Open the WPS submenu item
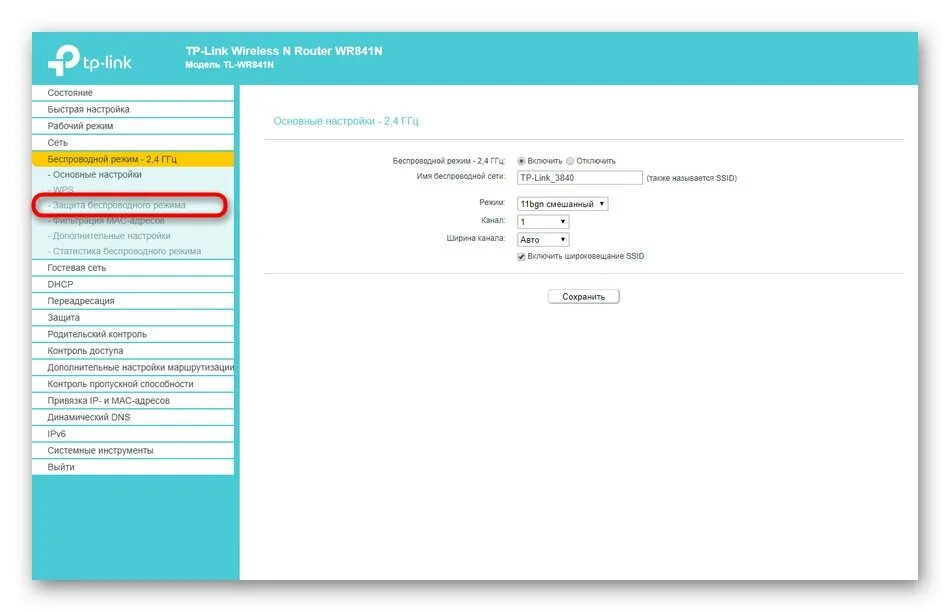This screenshot has width=950, height=612. (x=61, y=190)
